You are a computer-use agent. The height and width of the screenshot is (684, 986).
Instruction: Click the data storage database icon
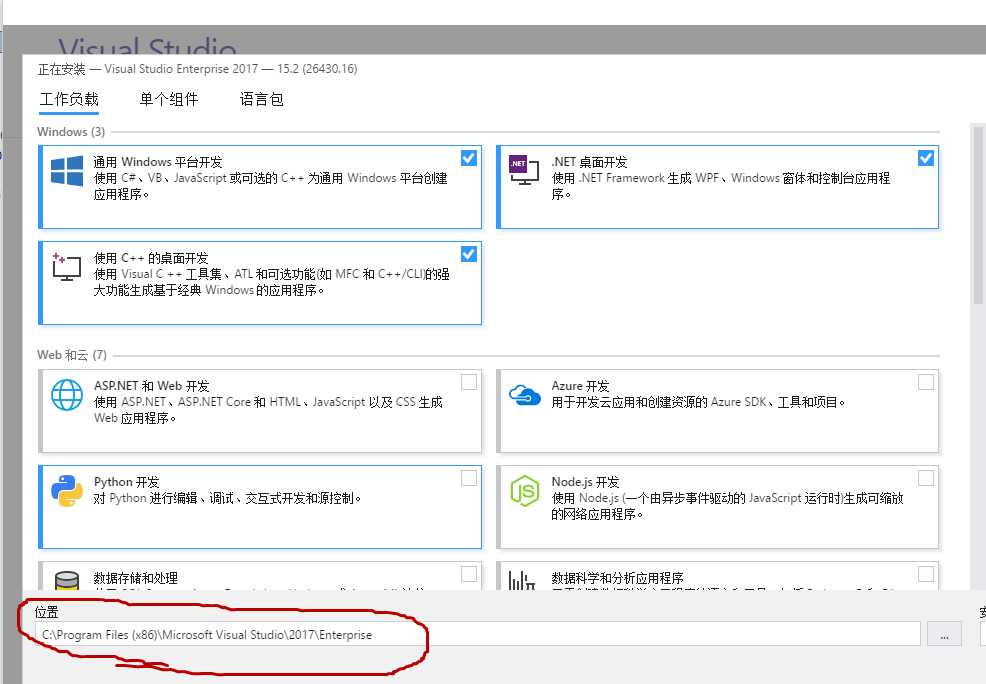click(67, 580)
